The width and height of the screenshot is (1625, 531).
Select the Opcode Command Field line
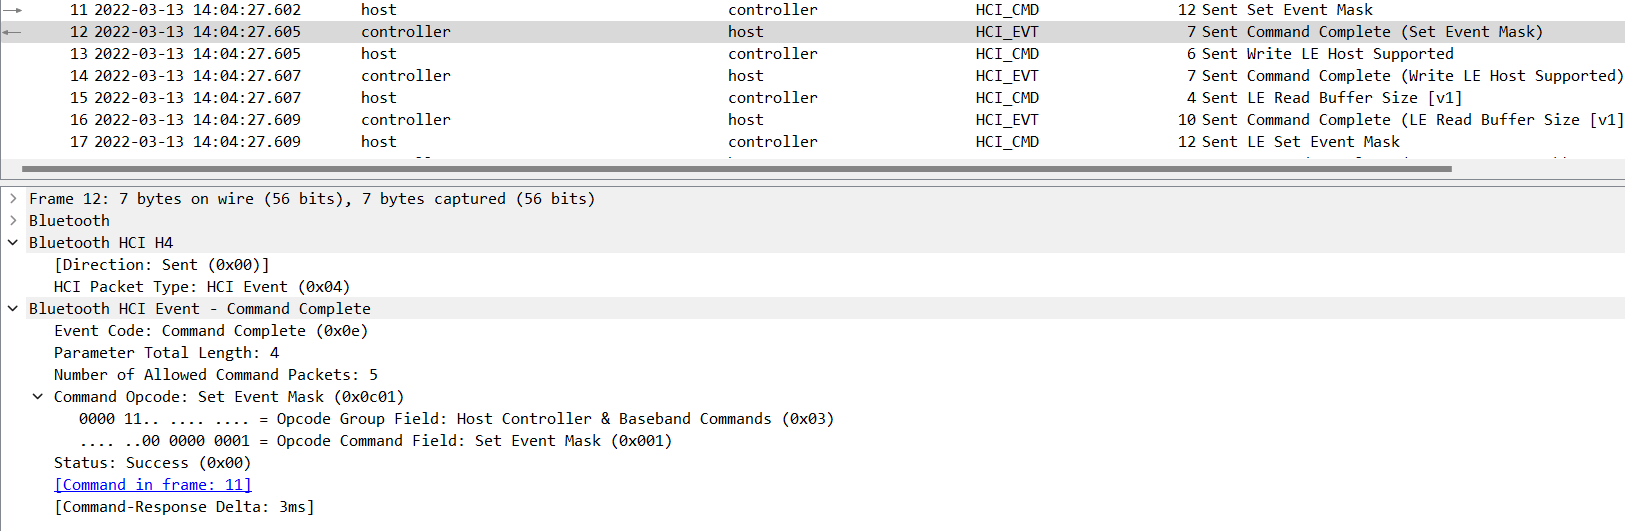[x=376, y=441]
